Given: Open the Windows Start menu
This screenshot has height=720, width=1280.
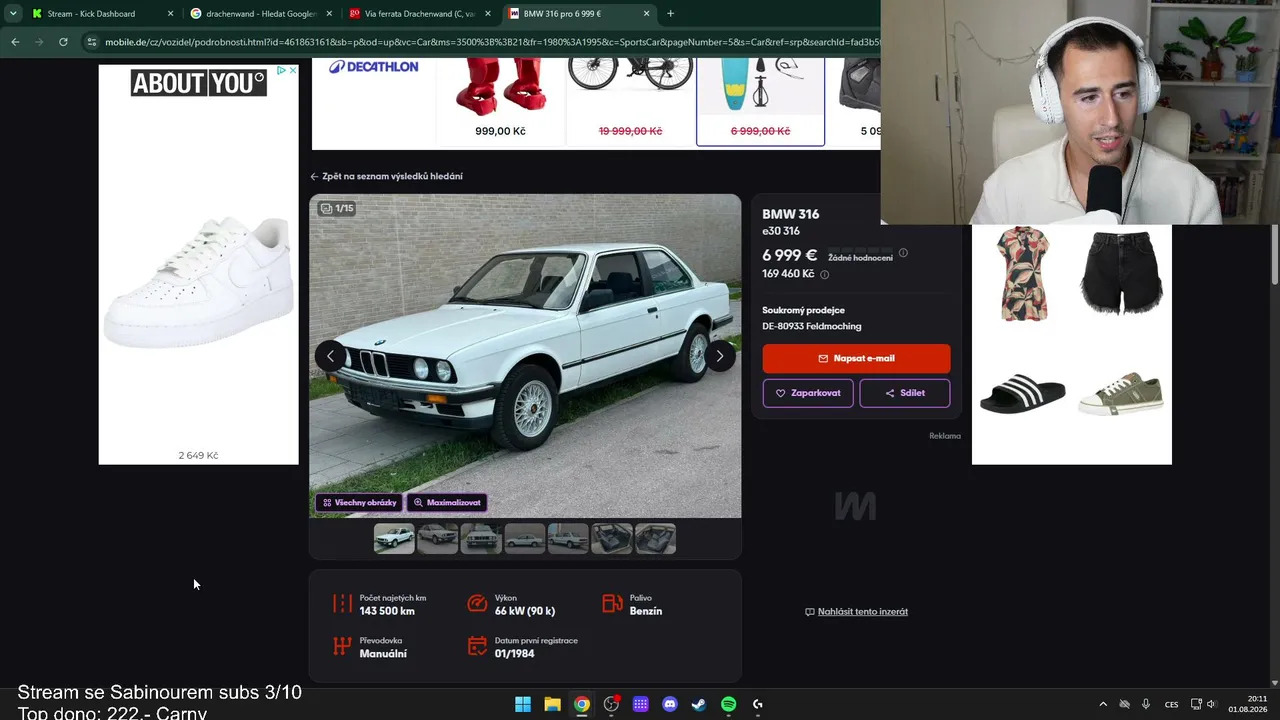Looking at the screenshot, I should pos(523,704).
